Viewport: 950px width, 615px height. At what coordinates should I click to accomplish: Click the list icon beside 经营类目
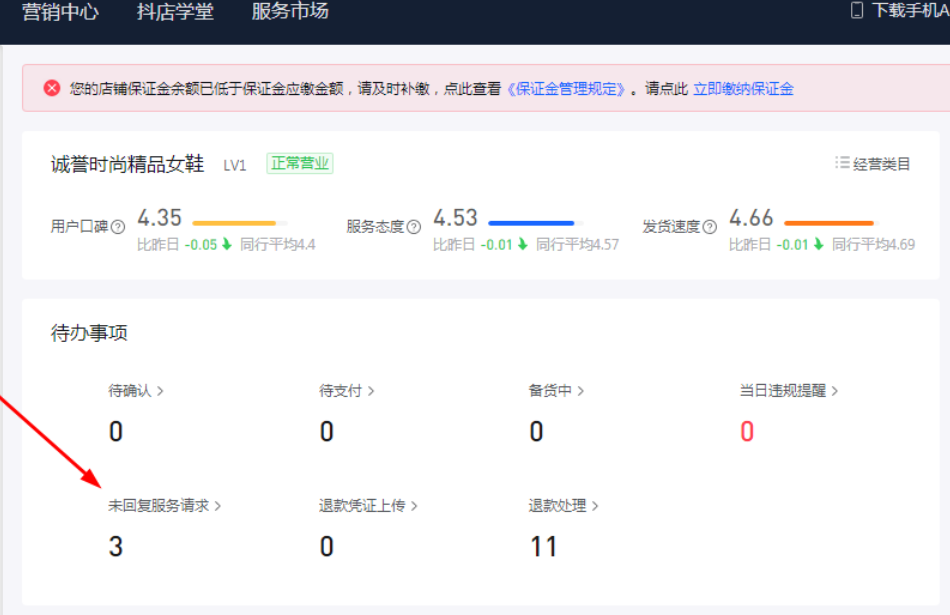842,162
